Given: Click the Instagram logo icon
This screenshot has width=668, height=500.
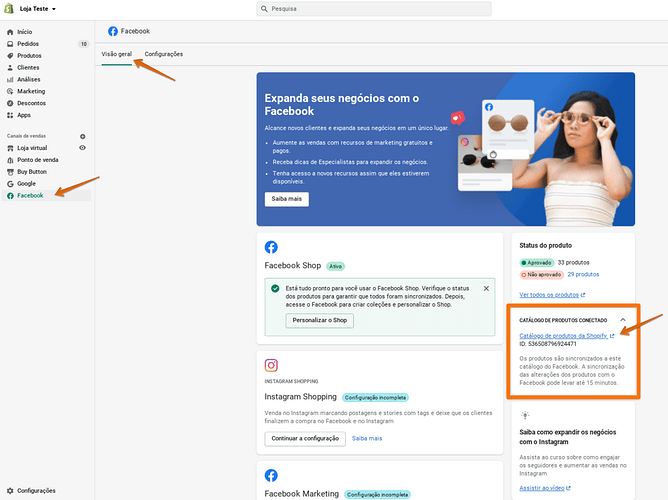Looking at the screenshot, I should coord(271,365).
